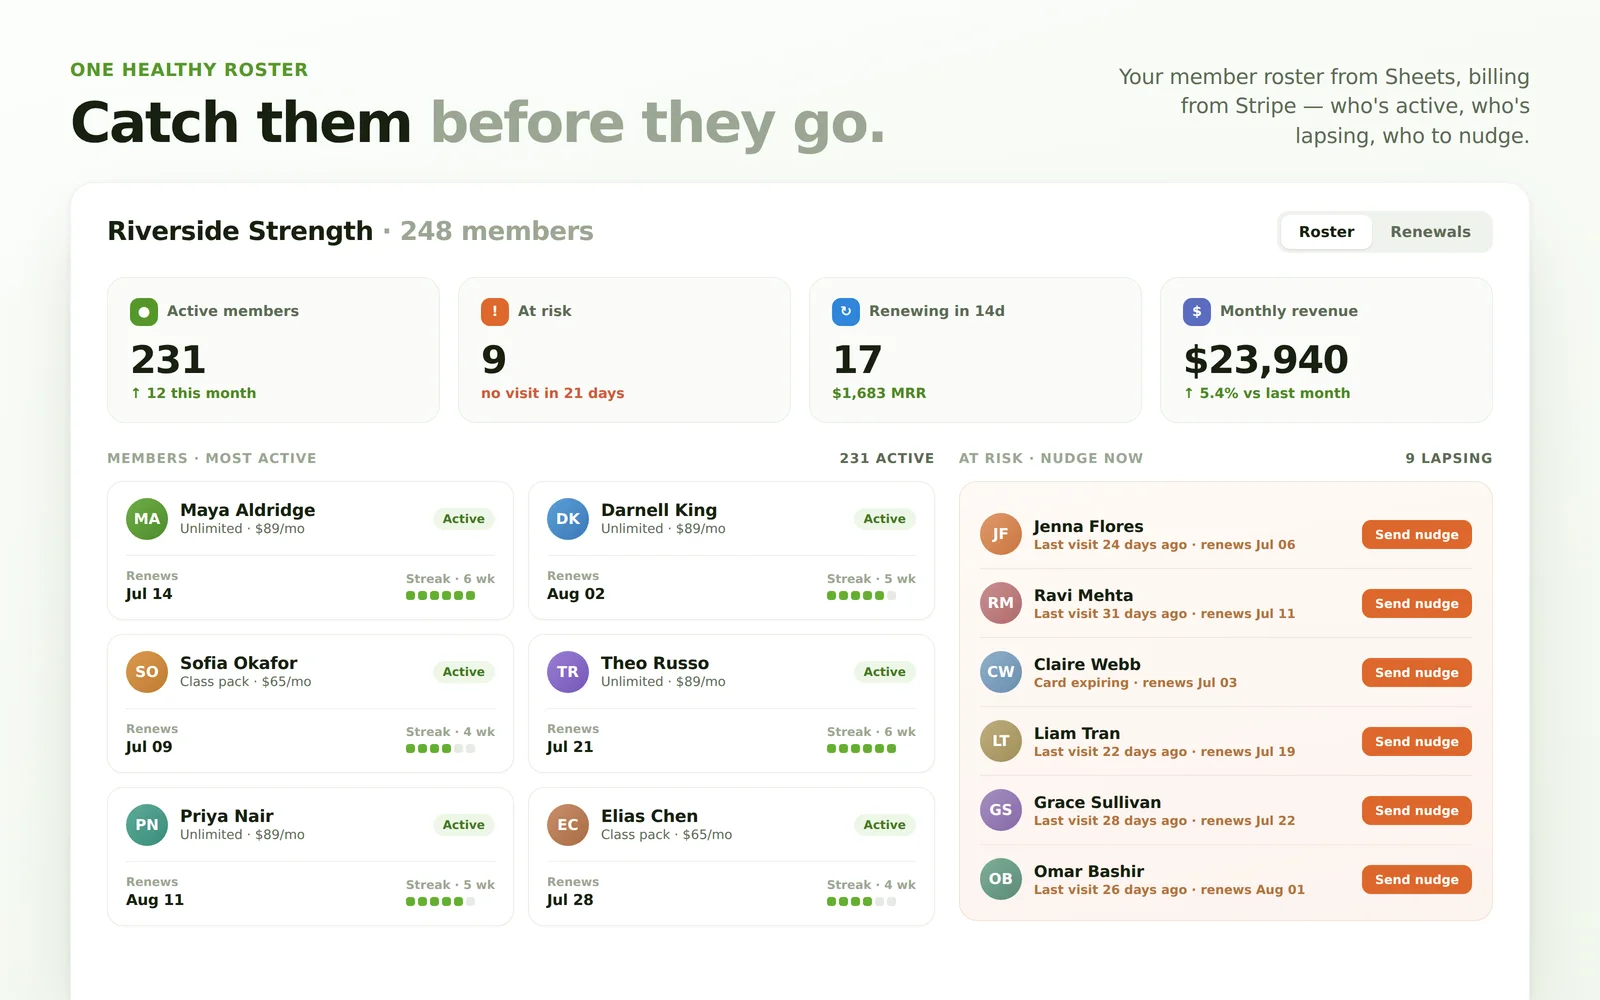Click the Renewing count 17
Viewport: 1600px width, 1000px height.
857,360
